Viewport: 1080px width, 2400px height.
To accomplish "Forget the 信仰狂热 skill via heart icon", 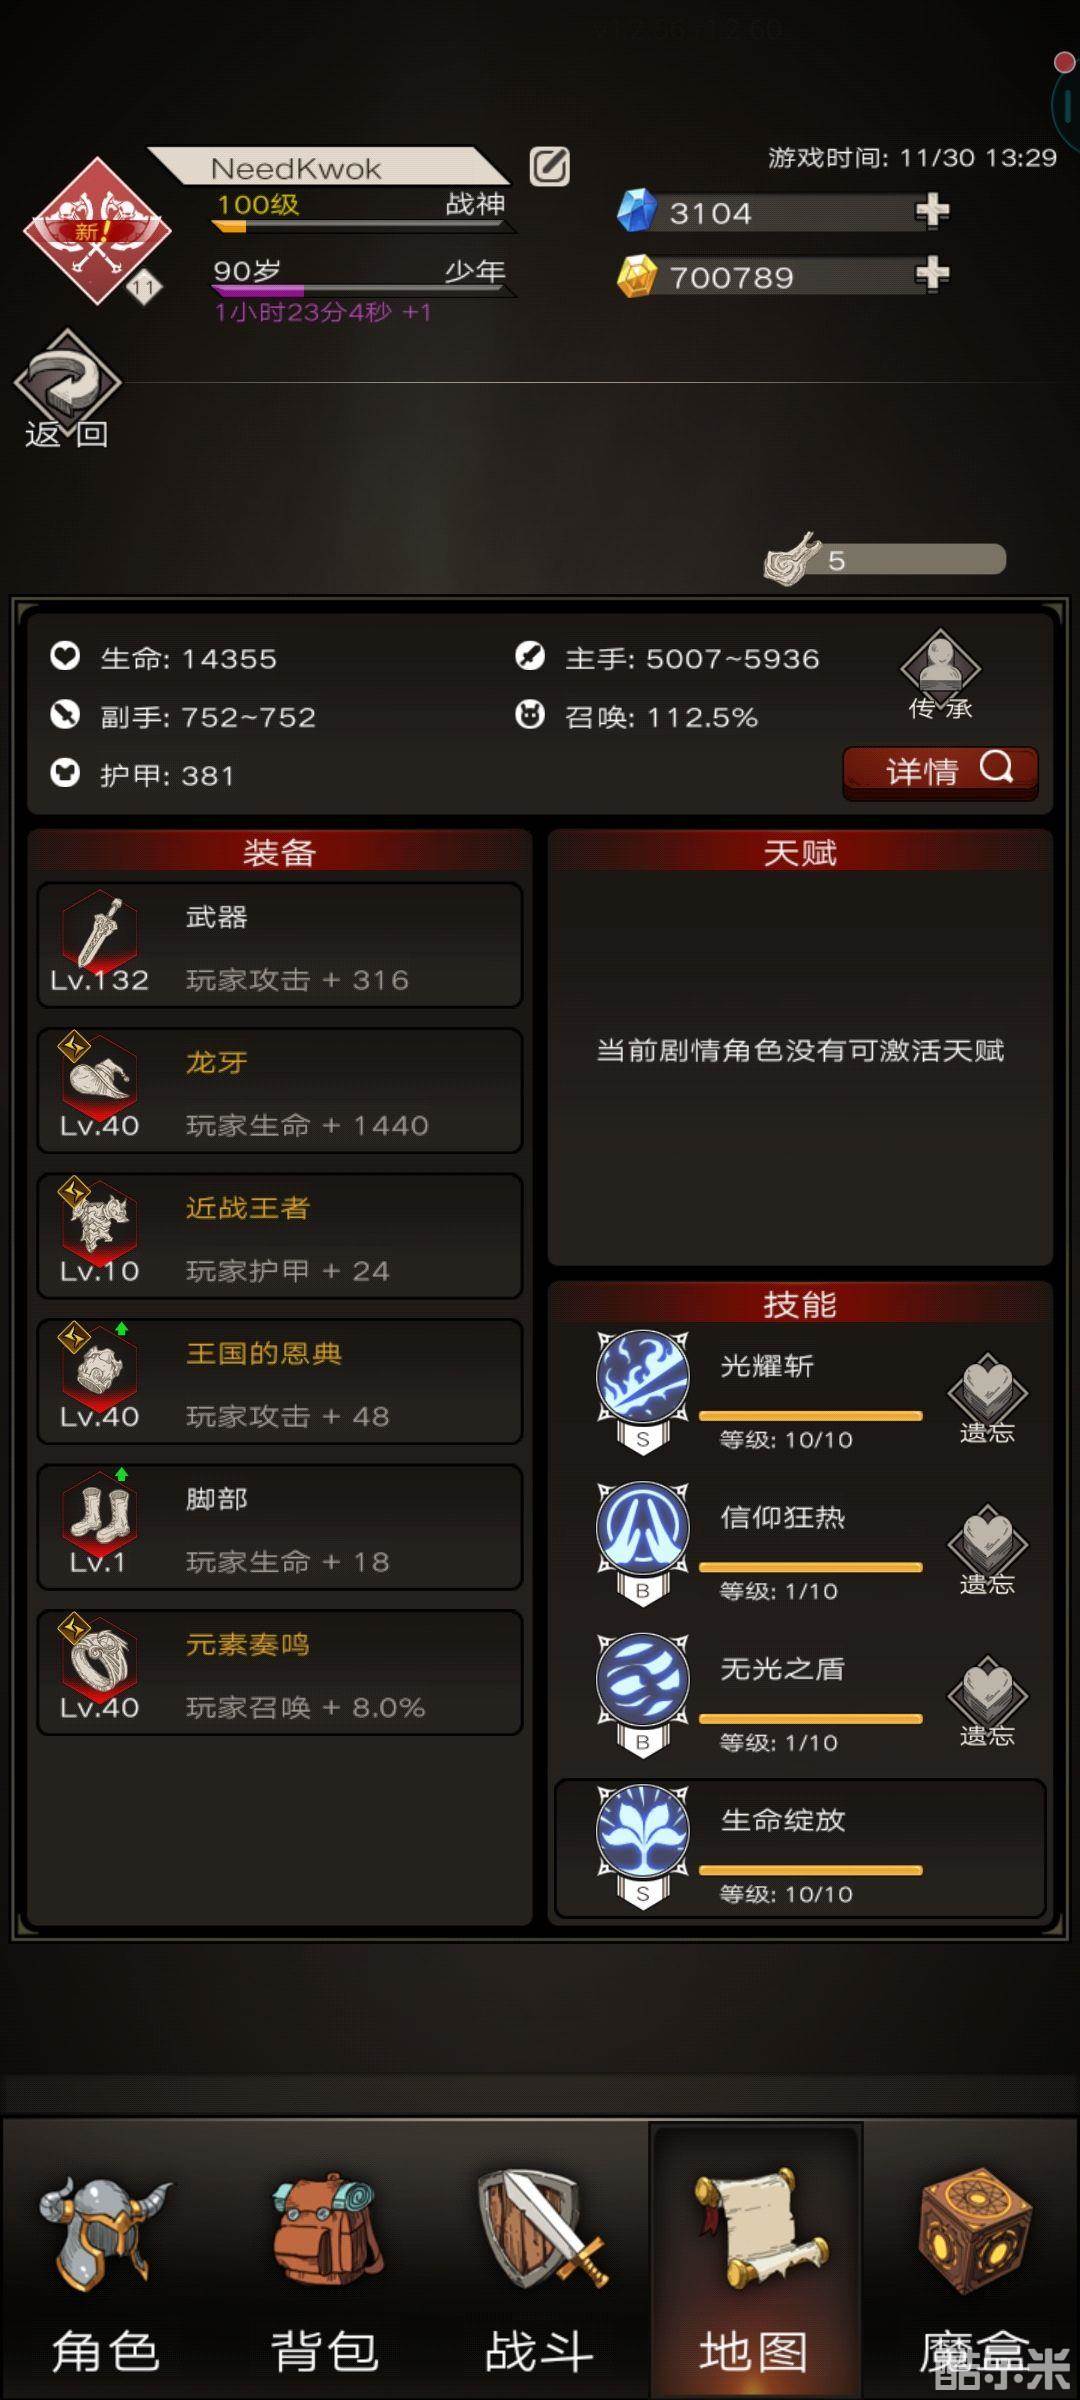I will point(987,1549).
